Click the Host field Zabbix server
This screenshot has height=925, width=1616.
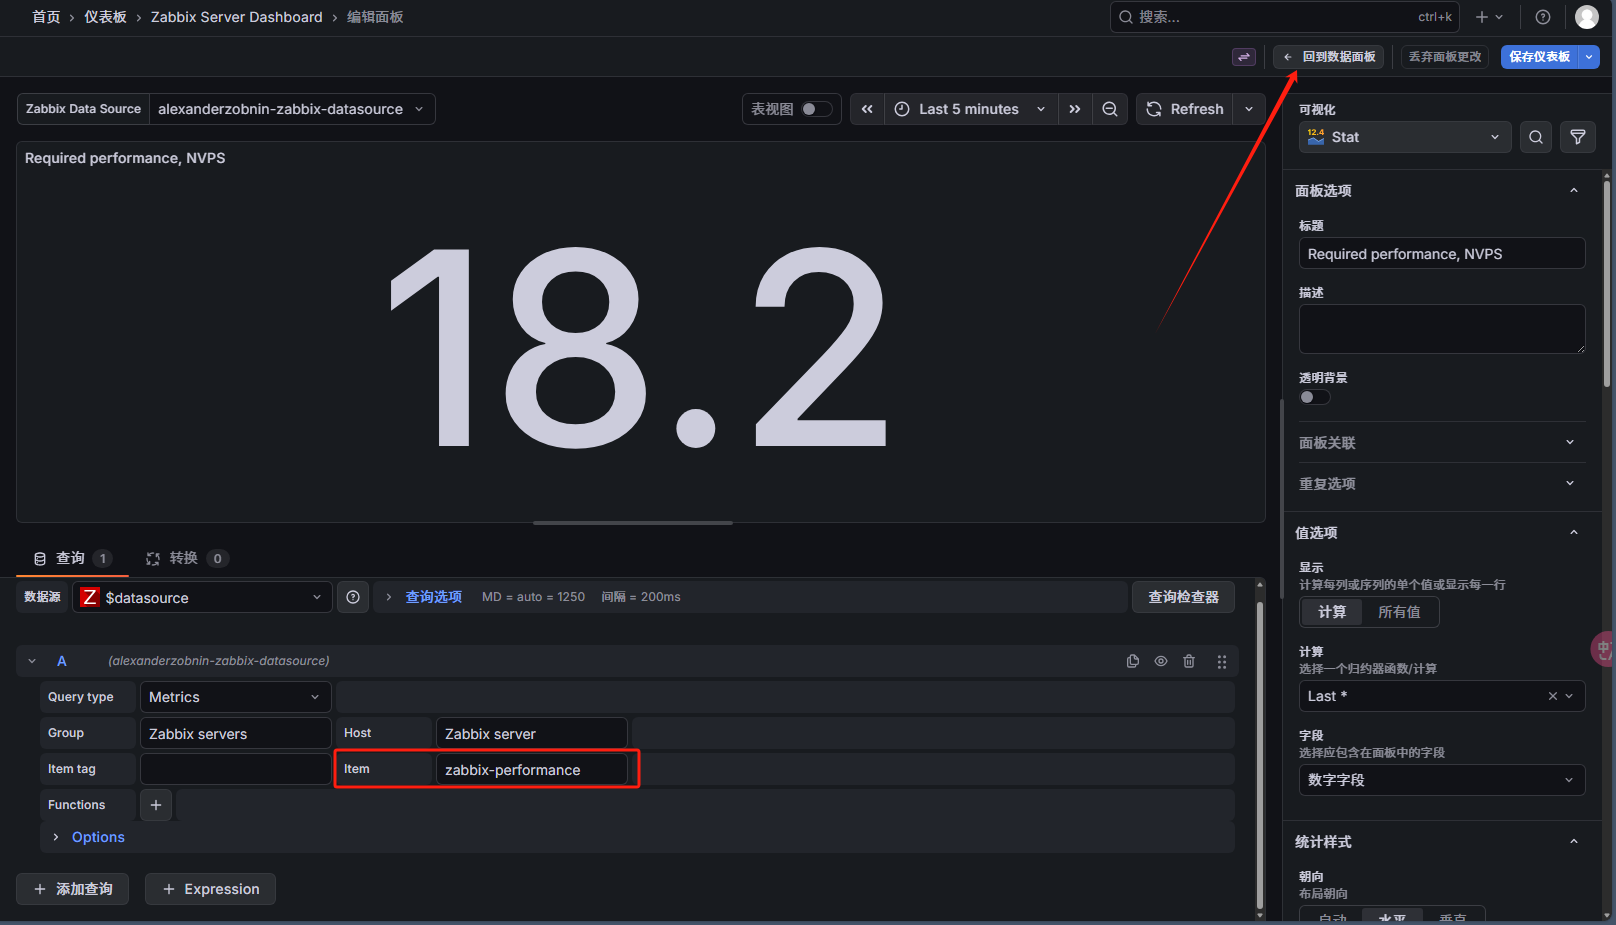[x=531, y=733]
